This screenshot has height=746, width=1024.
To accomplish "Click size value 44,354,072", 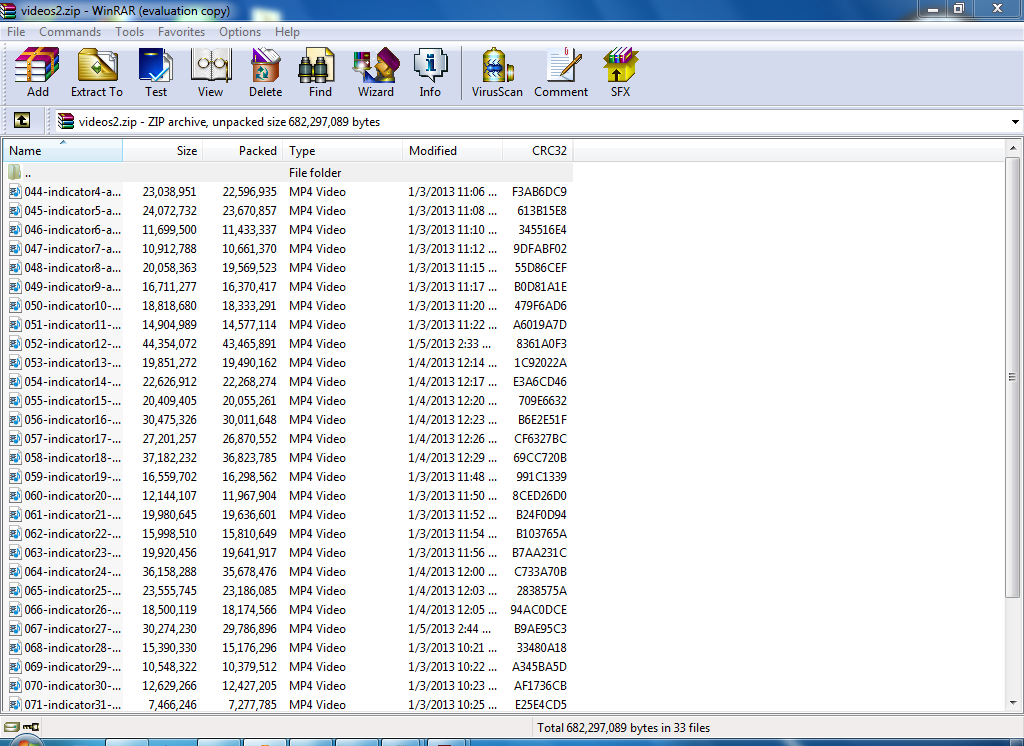I will 169,344.
